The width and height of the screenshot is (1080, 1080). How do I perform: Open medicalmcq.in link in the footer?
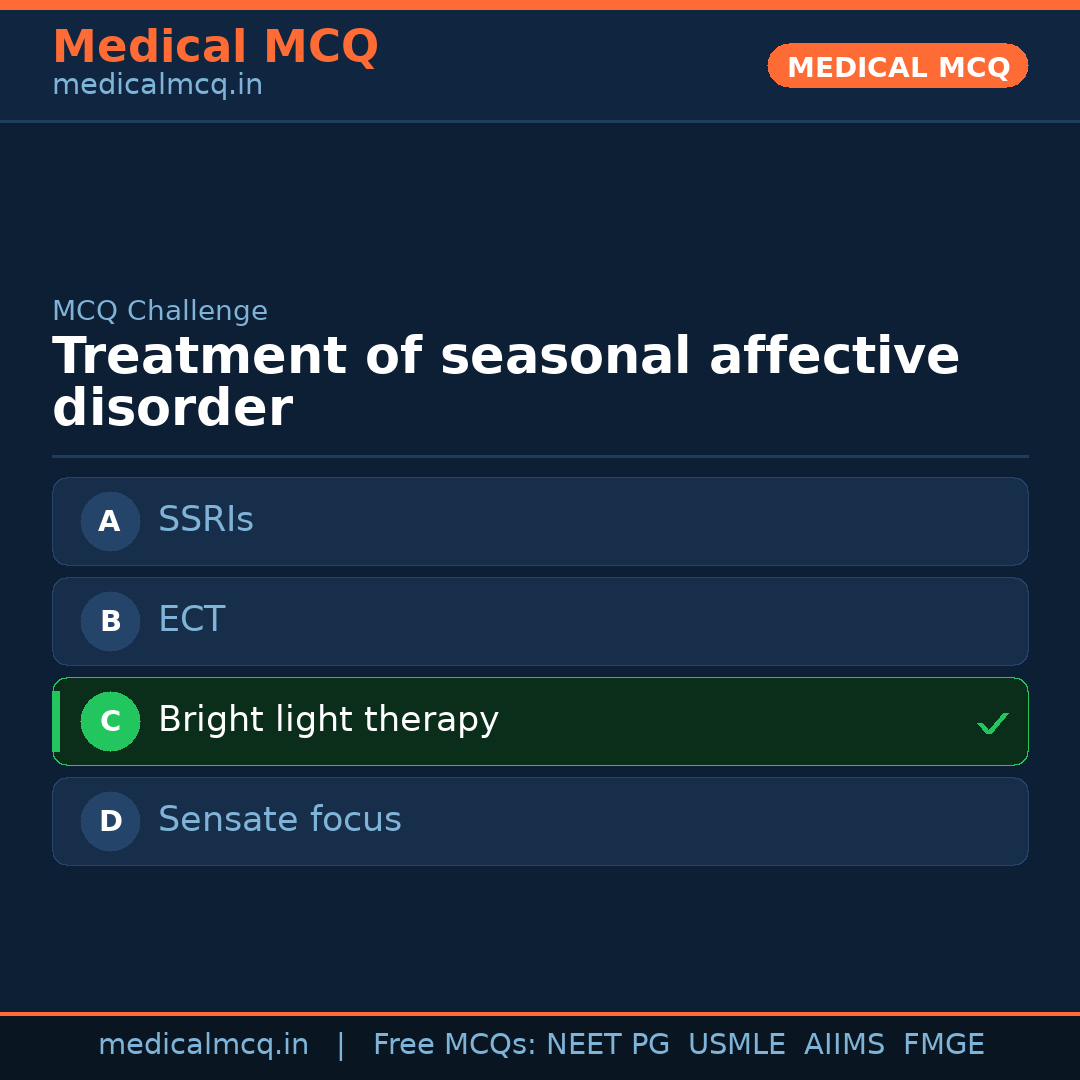click(203, 1045)
